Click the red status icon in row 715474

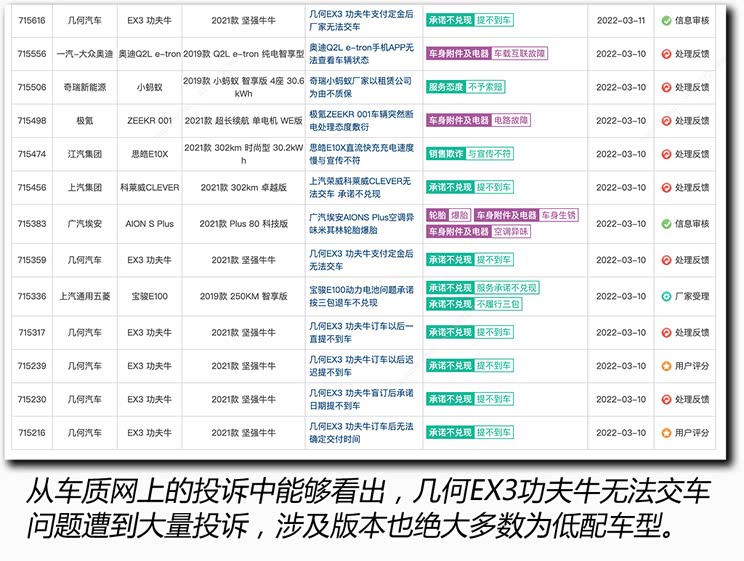666,154
